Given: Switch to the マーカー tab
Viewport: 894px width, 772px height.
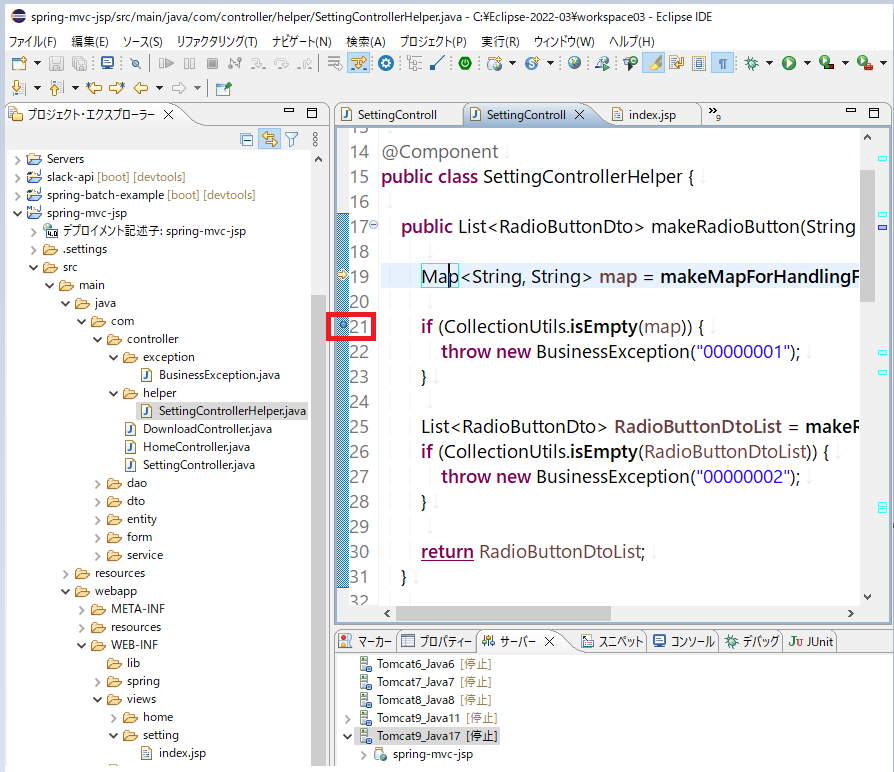Looking at the screenshot, I should coord(365,642).
